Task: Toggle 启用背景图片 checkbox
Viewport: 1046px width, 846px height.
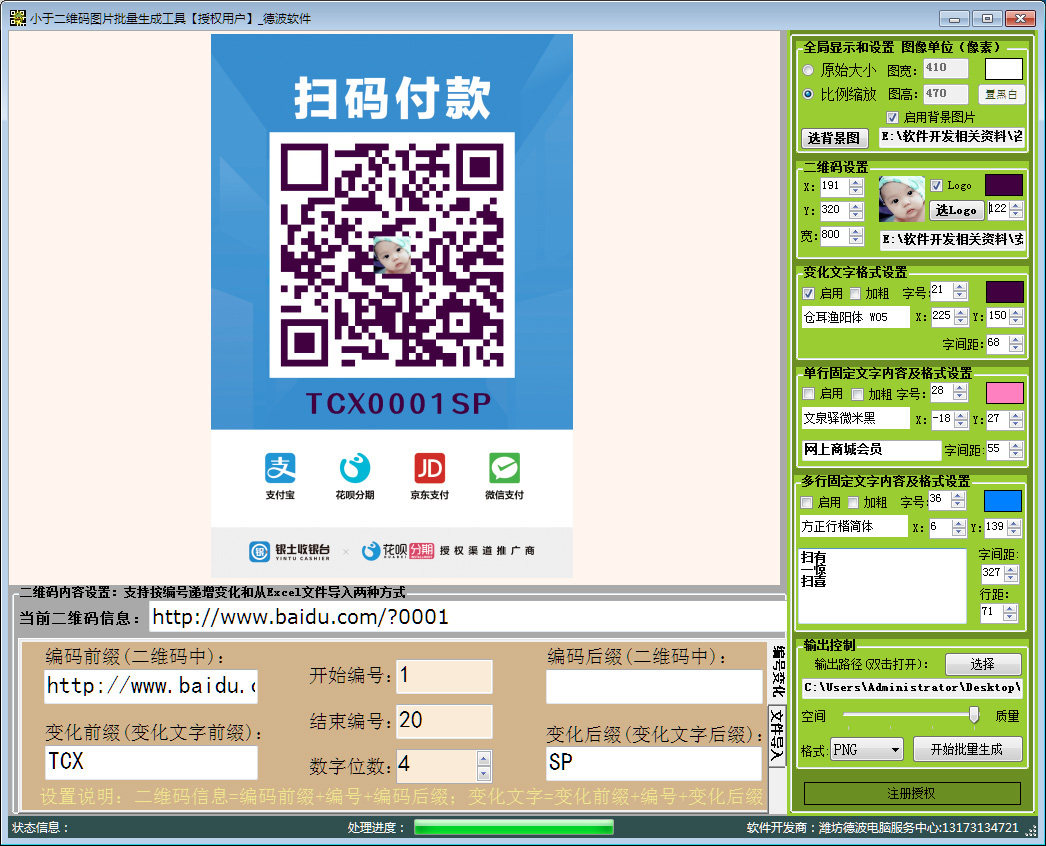Action: point(893,117)
